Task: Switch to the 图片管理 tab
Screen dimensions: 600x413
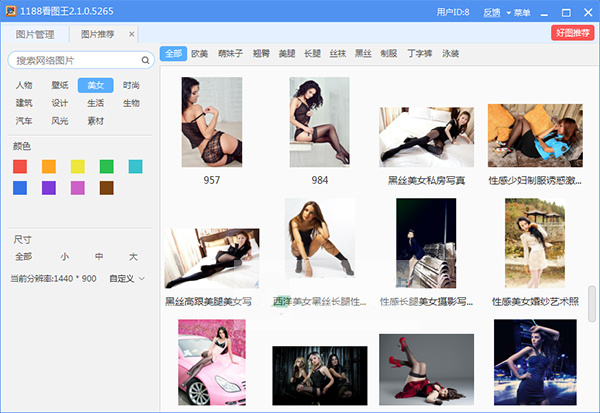Action: coord(35,34)
